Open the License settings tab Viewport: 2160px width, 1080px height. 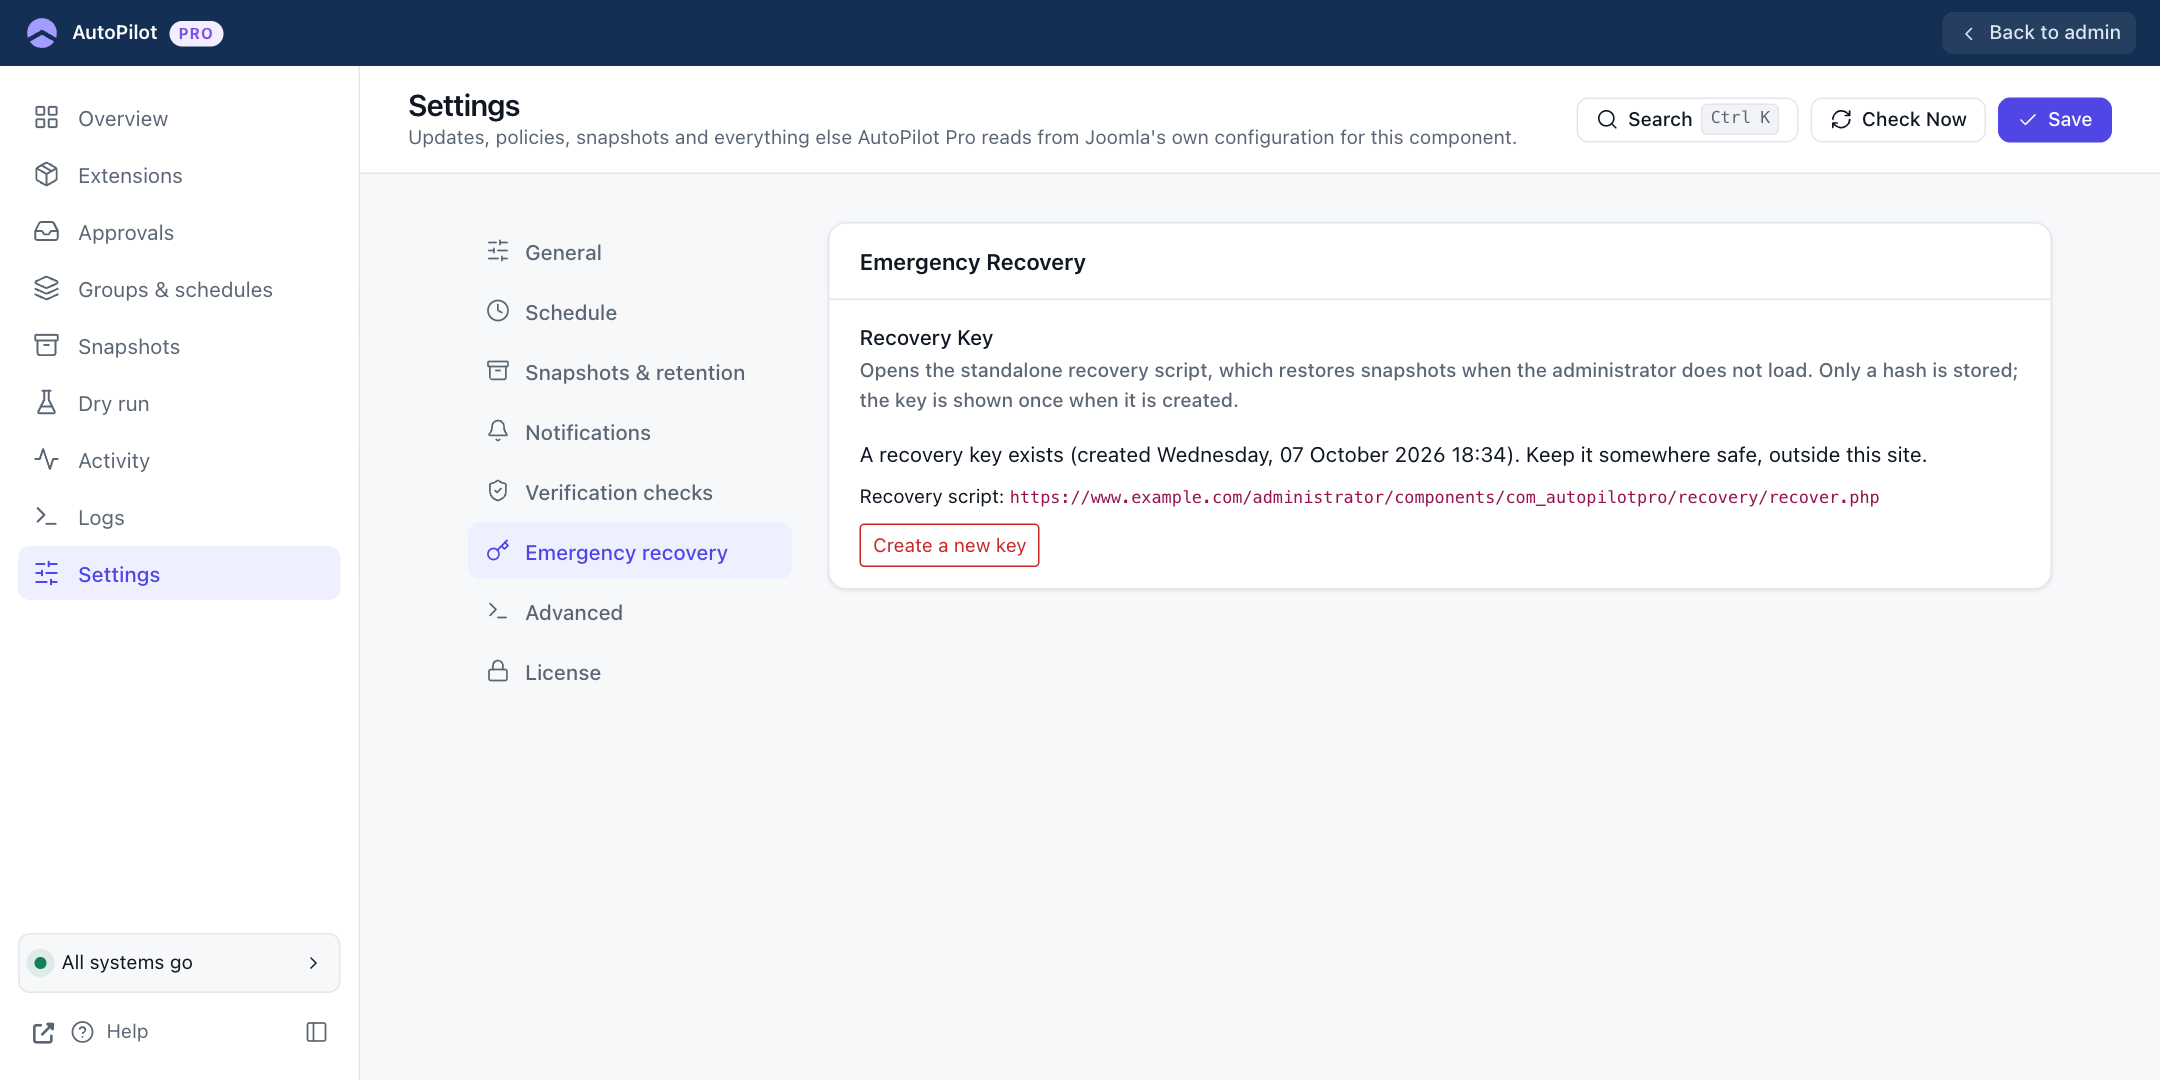(630, 672)
